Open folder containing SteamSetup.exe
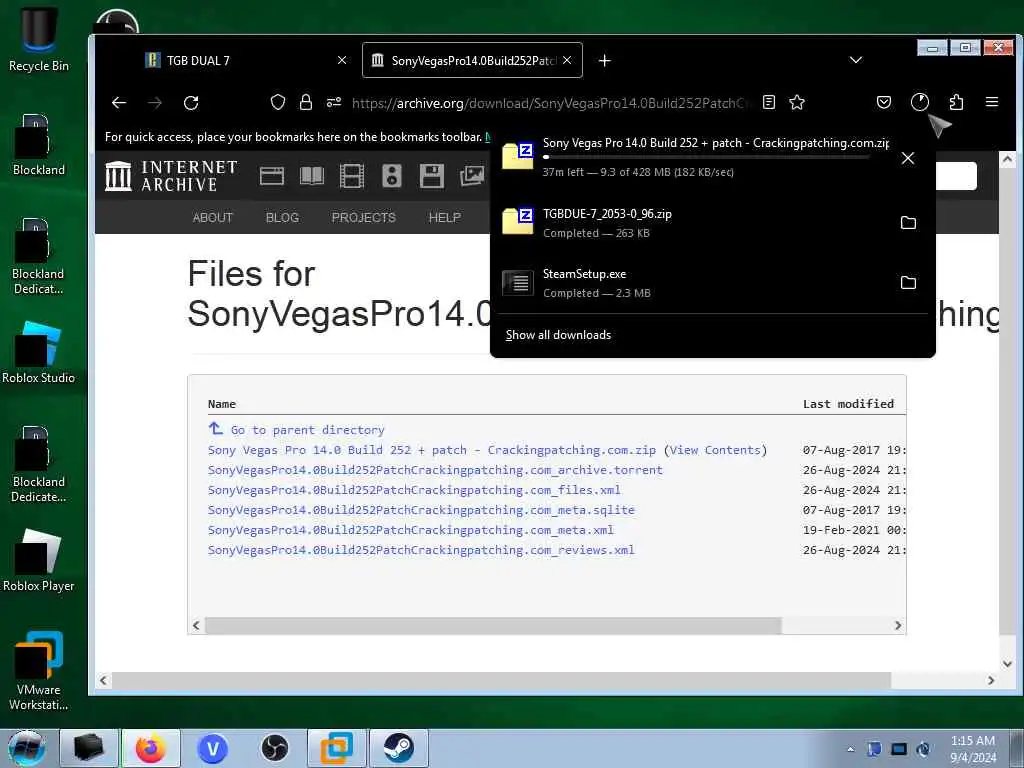The image size is (1024, 768). point(908,283)
